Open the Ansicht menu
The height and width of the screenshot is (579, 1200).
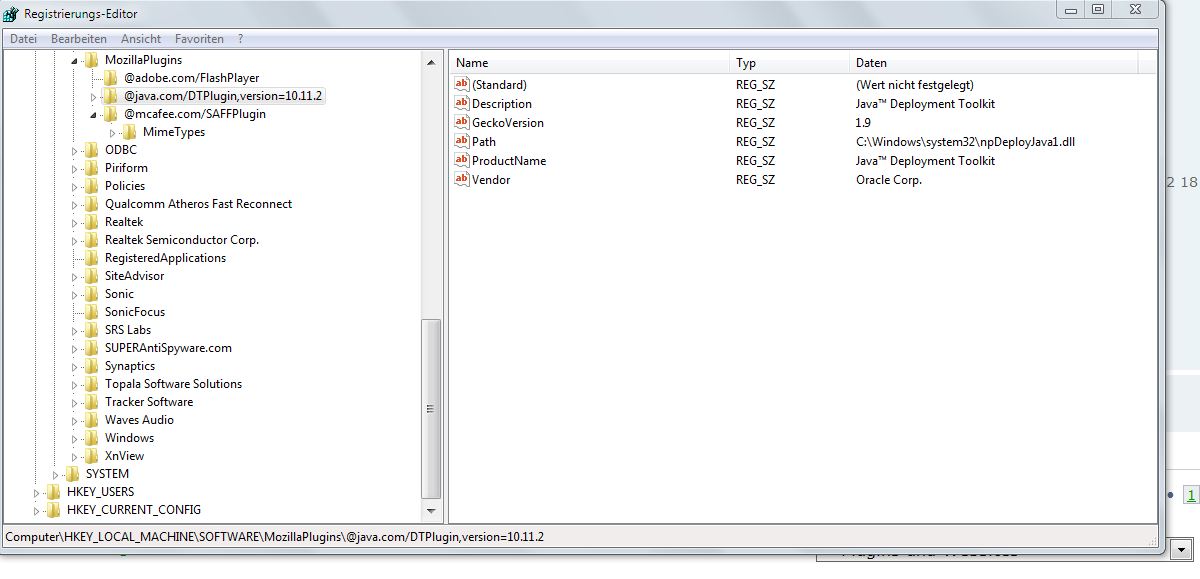pos(141,39)
